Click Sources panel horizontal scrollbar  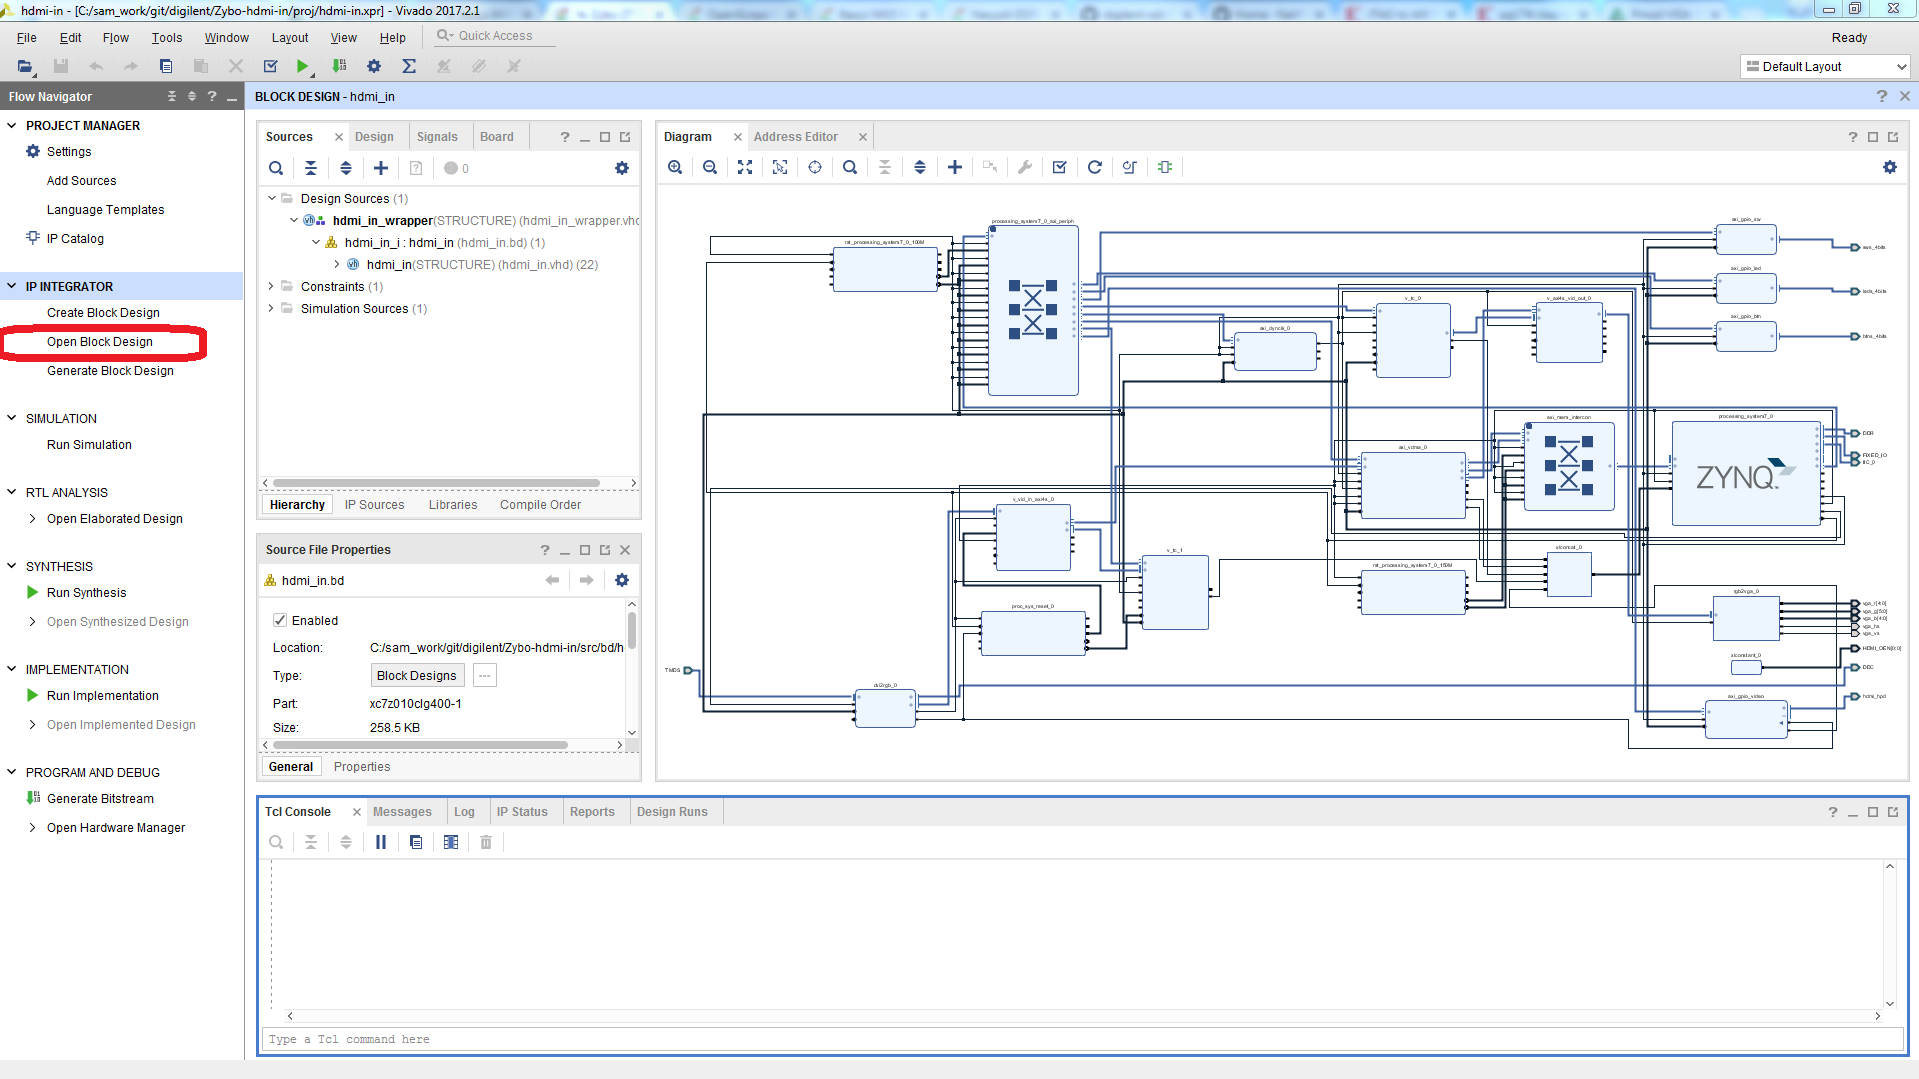436,483
